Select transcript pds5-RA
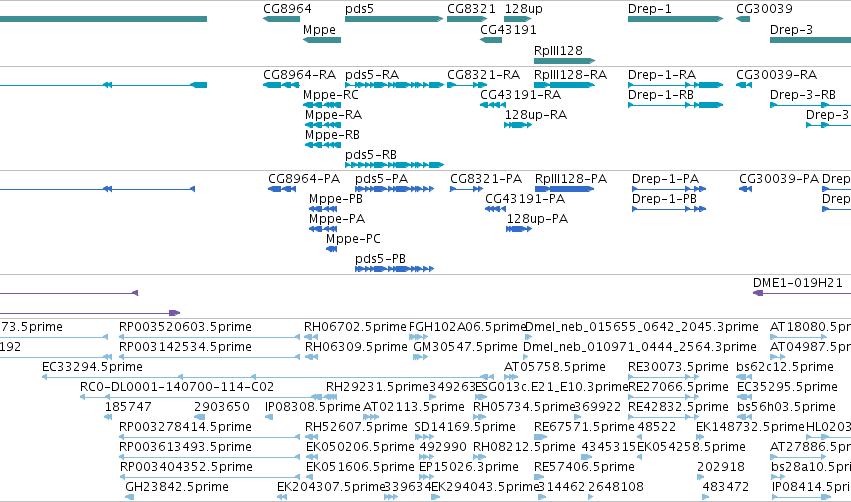Screen dimensions: 851x502 point(395,85)
